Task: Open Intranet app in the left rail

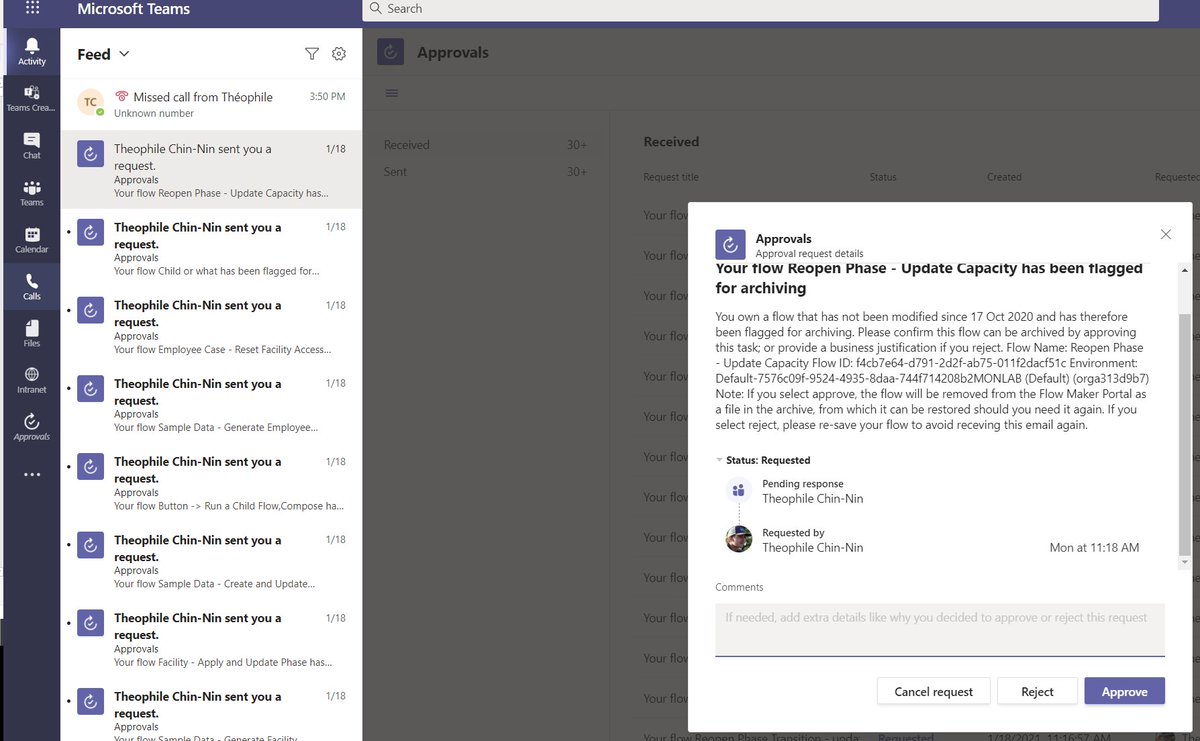Action: 32,380
